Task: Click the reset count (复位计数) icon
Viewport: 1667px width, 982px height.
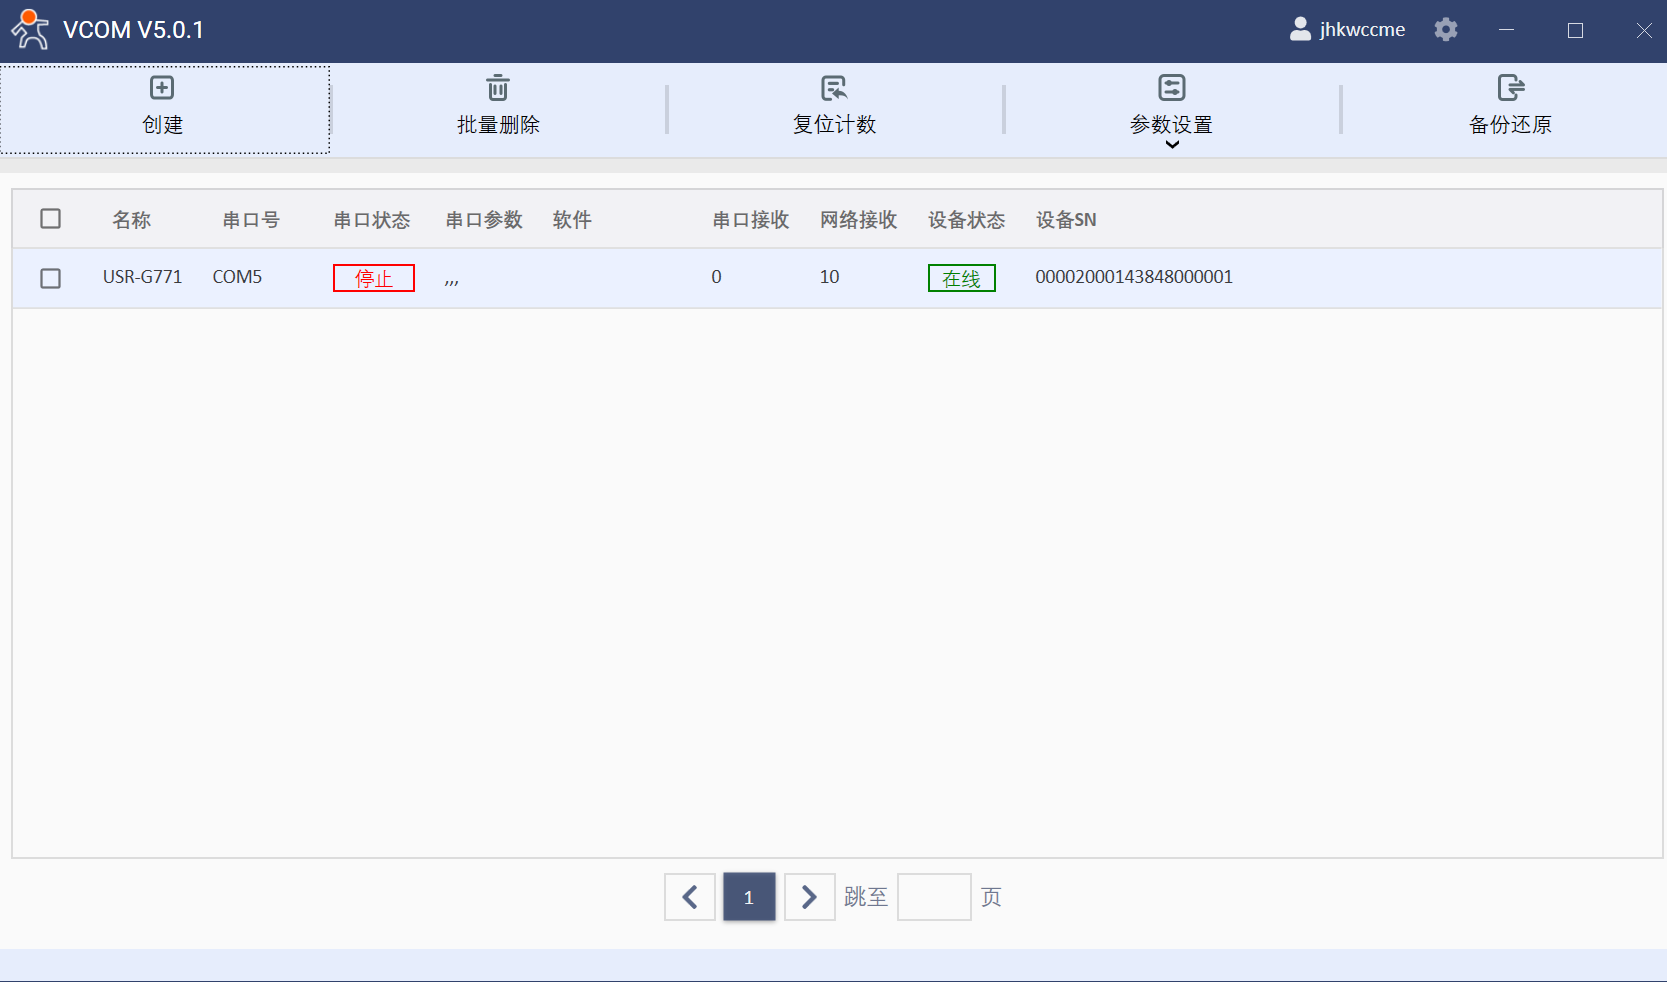Action: (x=834, y=88)
